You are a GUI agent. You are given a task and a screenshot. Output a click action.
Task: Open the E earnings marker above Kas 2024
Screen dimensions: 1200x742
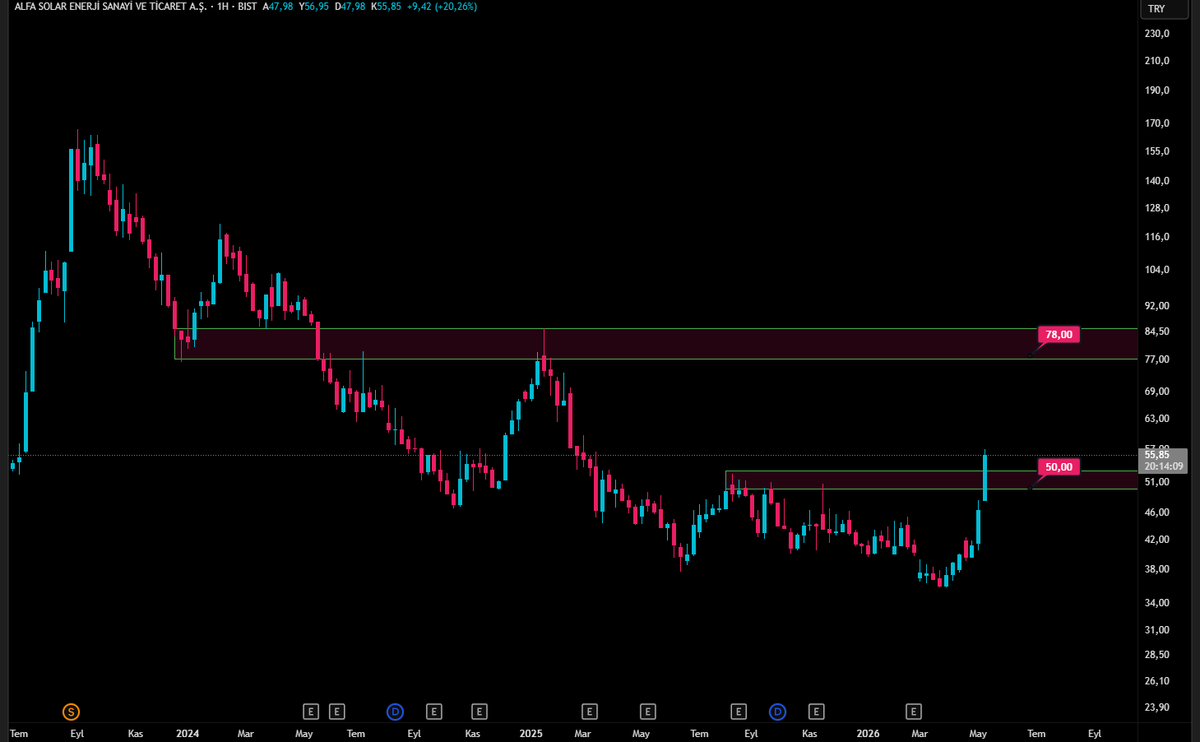(x=481, y=712)
